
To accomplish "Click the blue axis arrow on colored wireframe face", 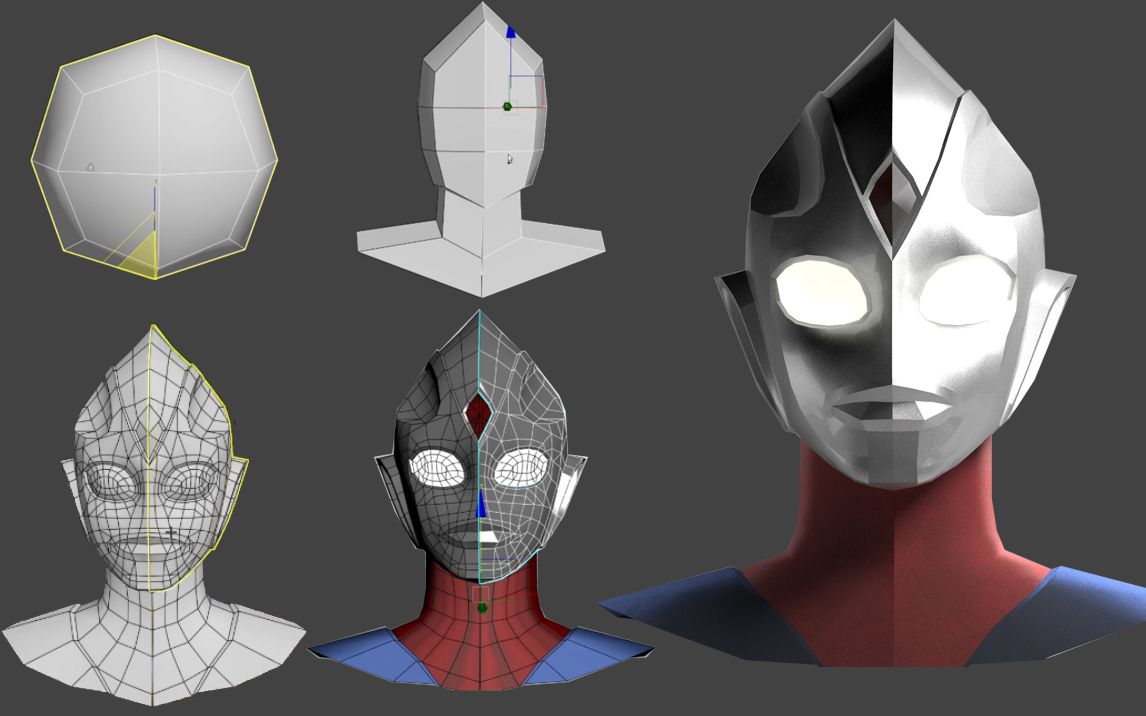I will tap(482, 505).
